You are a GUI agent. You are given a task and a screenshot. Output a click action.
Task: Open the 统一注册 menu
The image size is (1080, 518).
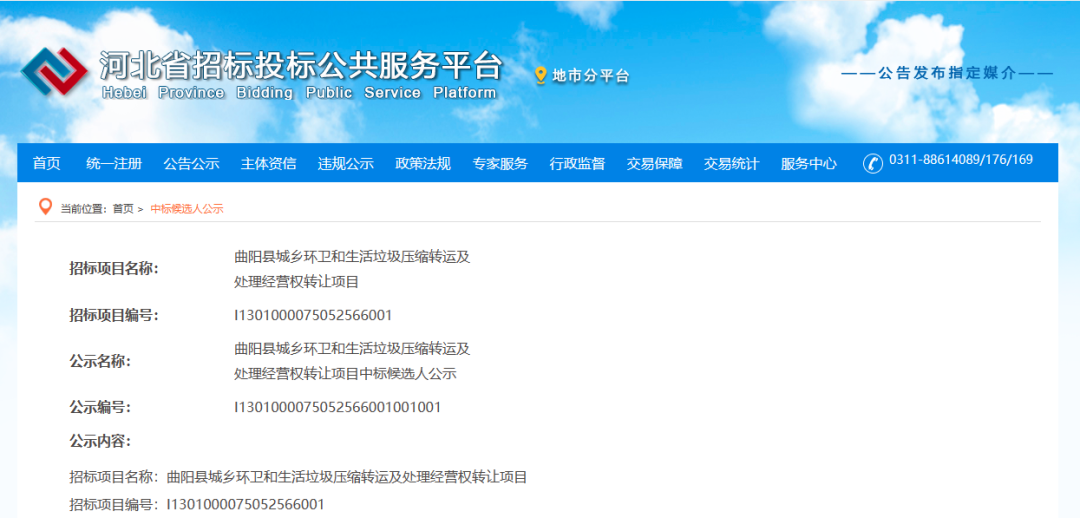tap(114, 163)
